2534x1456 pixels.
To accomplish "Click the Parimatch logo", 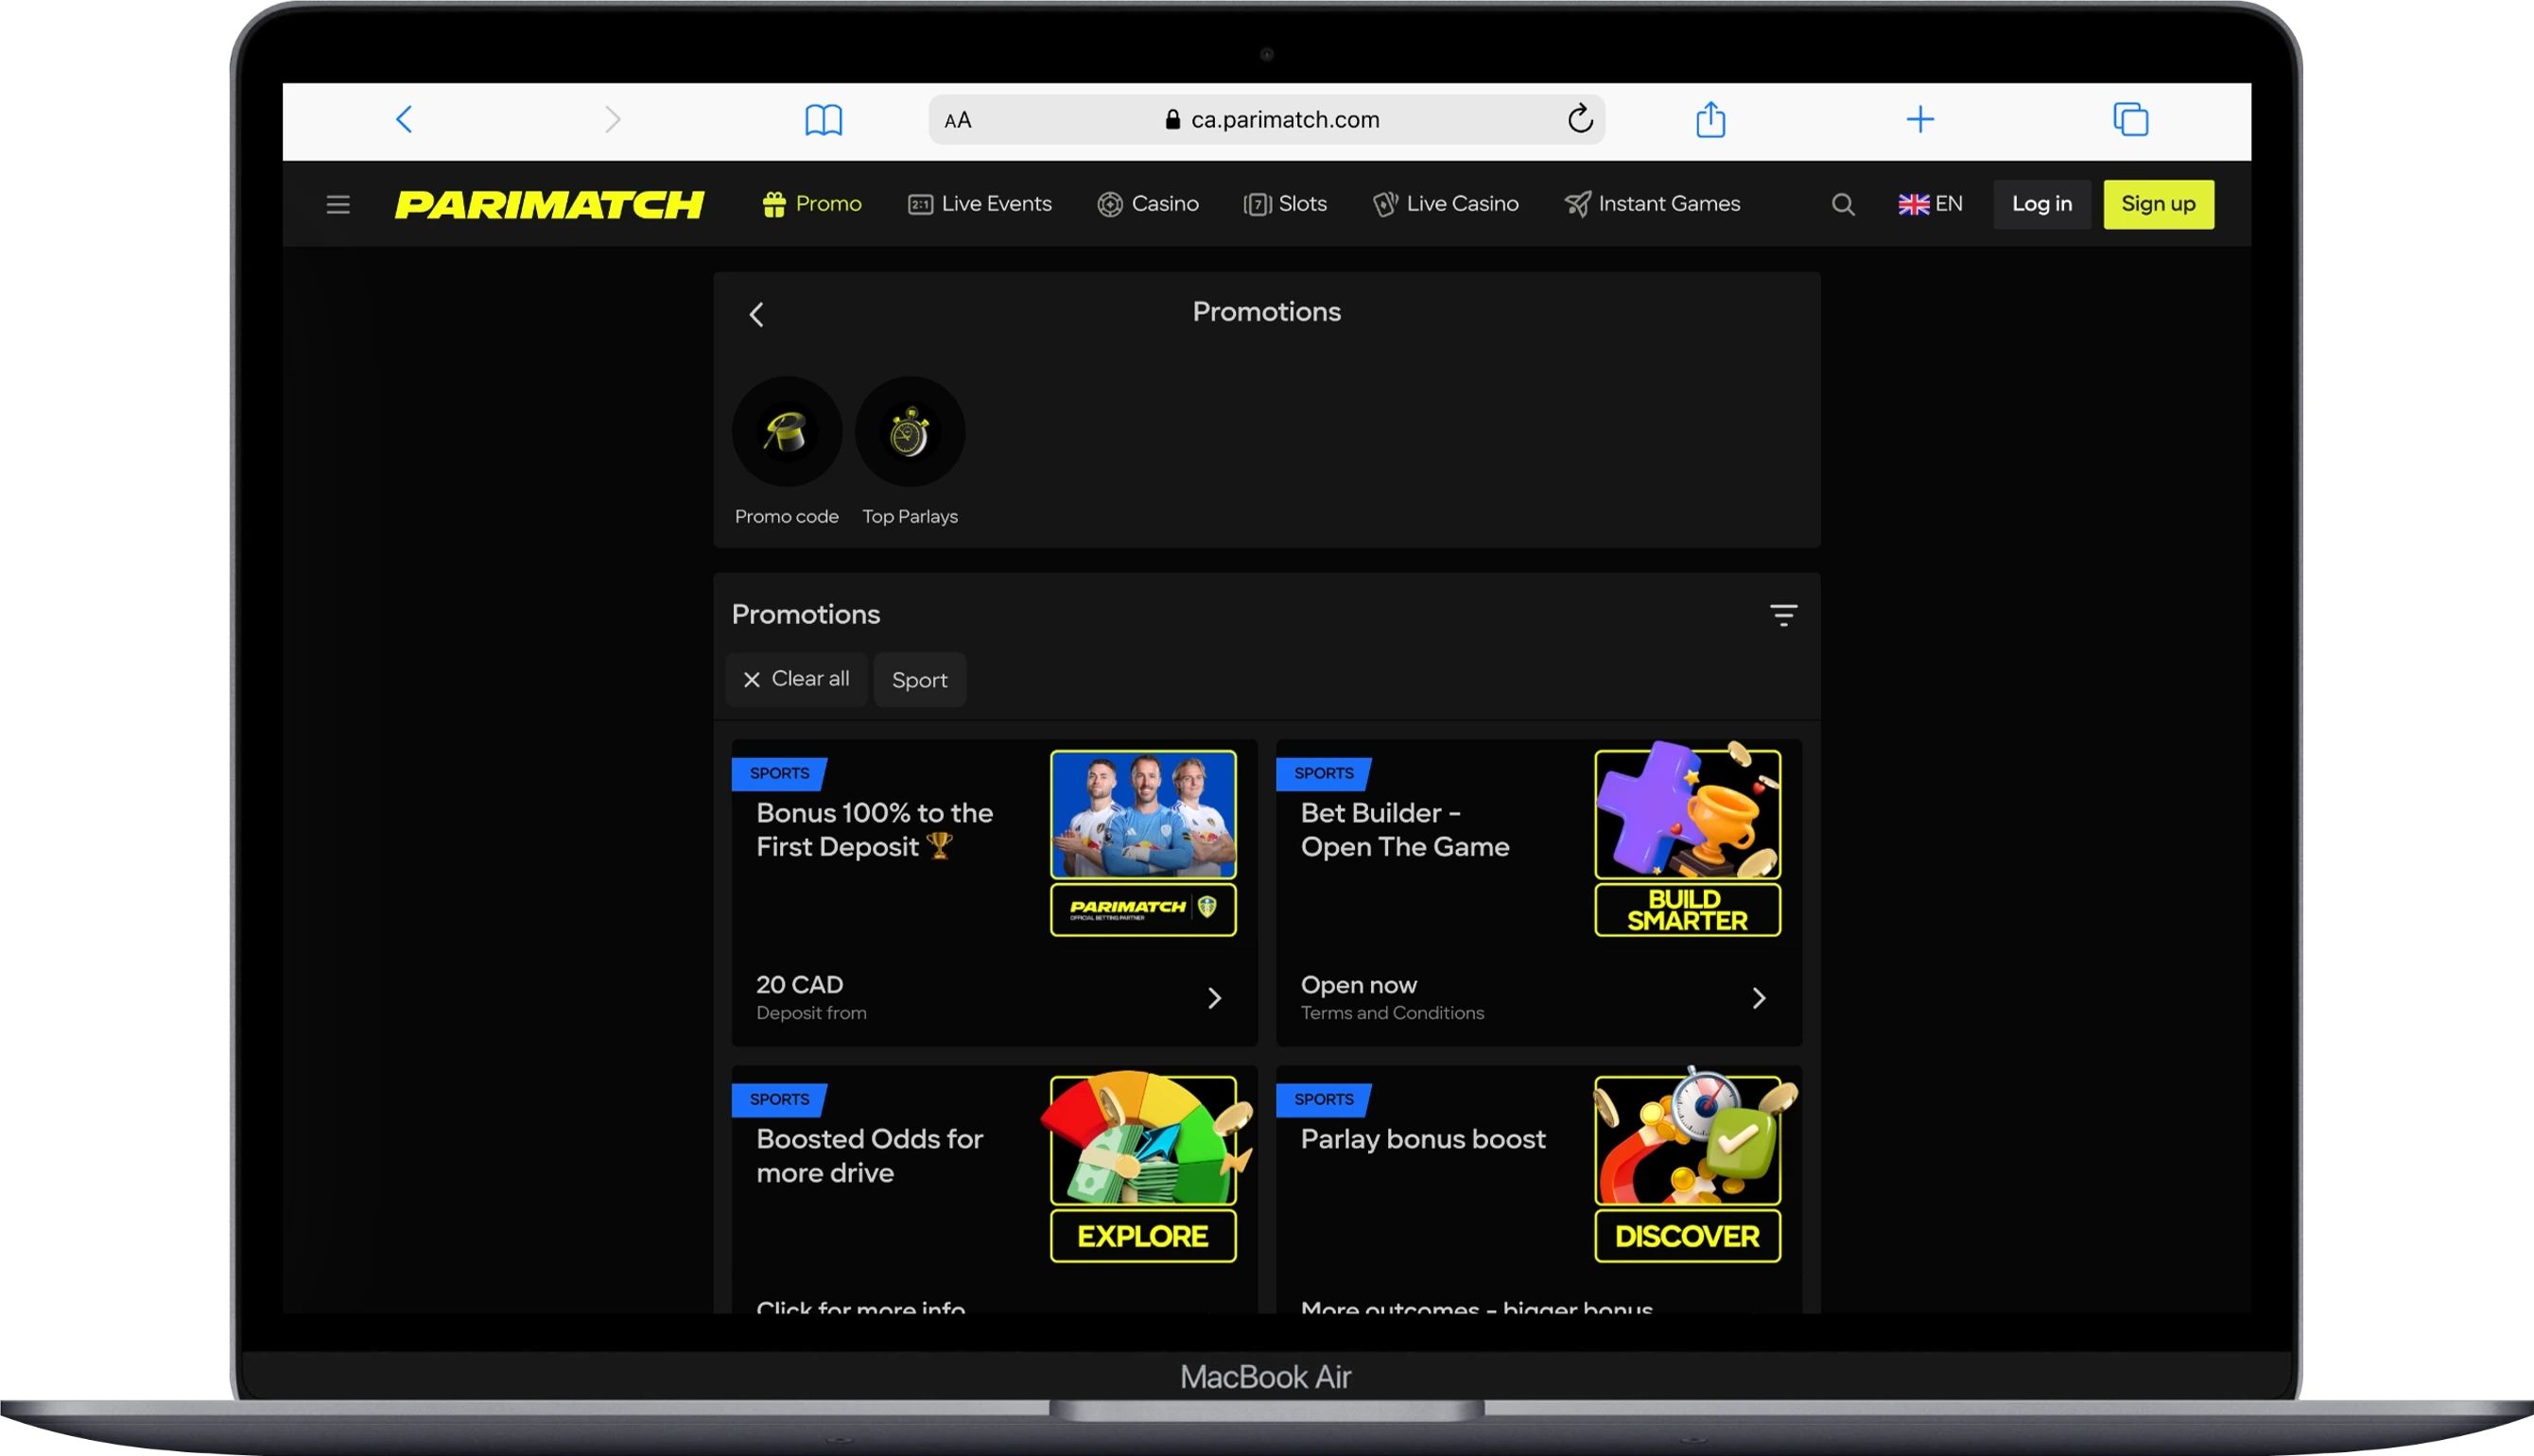I will tap(551, 203).
